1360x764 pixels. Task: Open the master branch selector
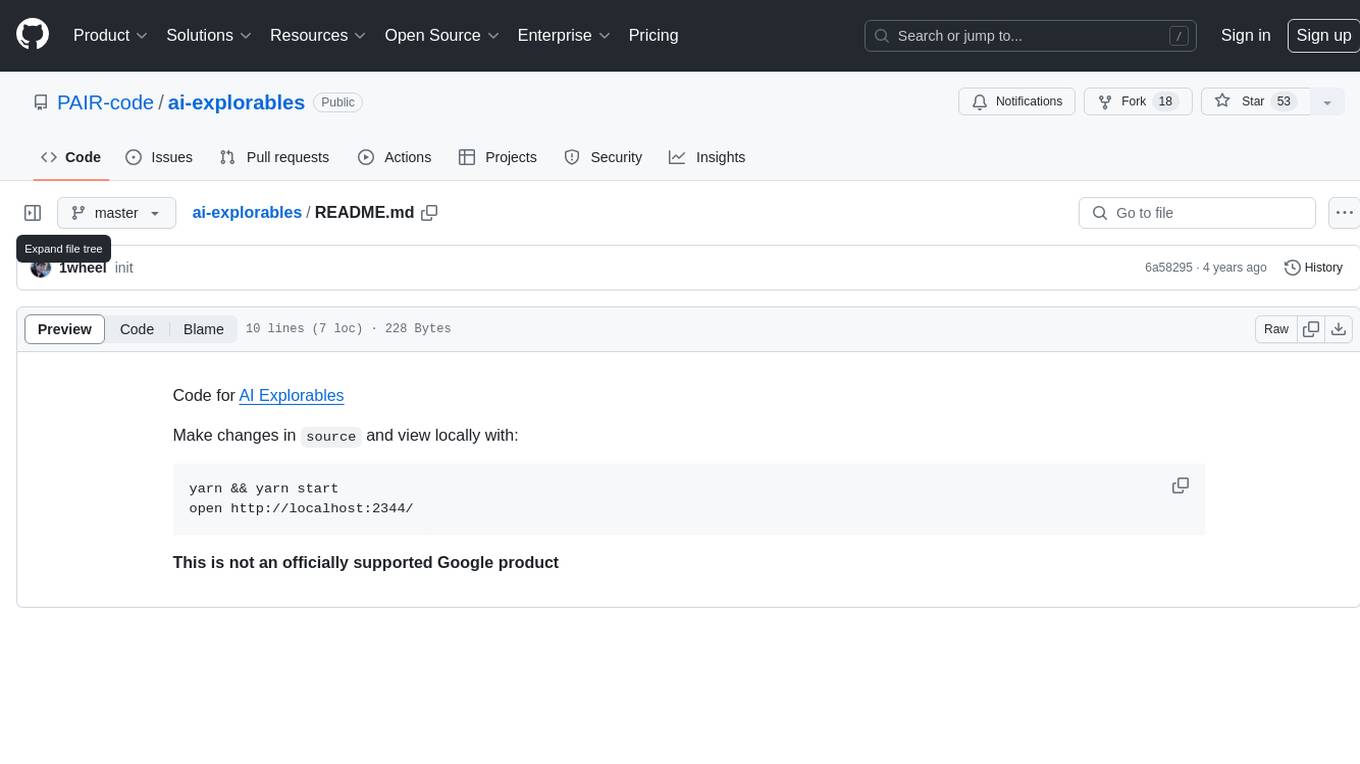116,213
